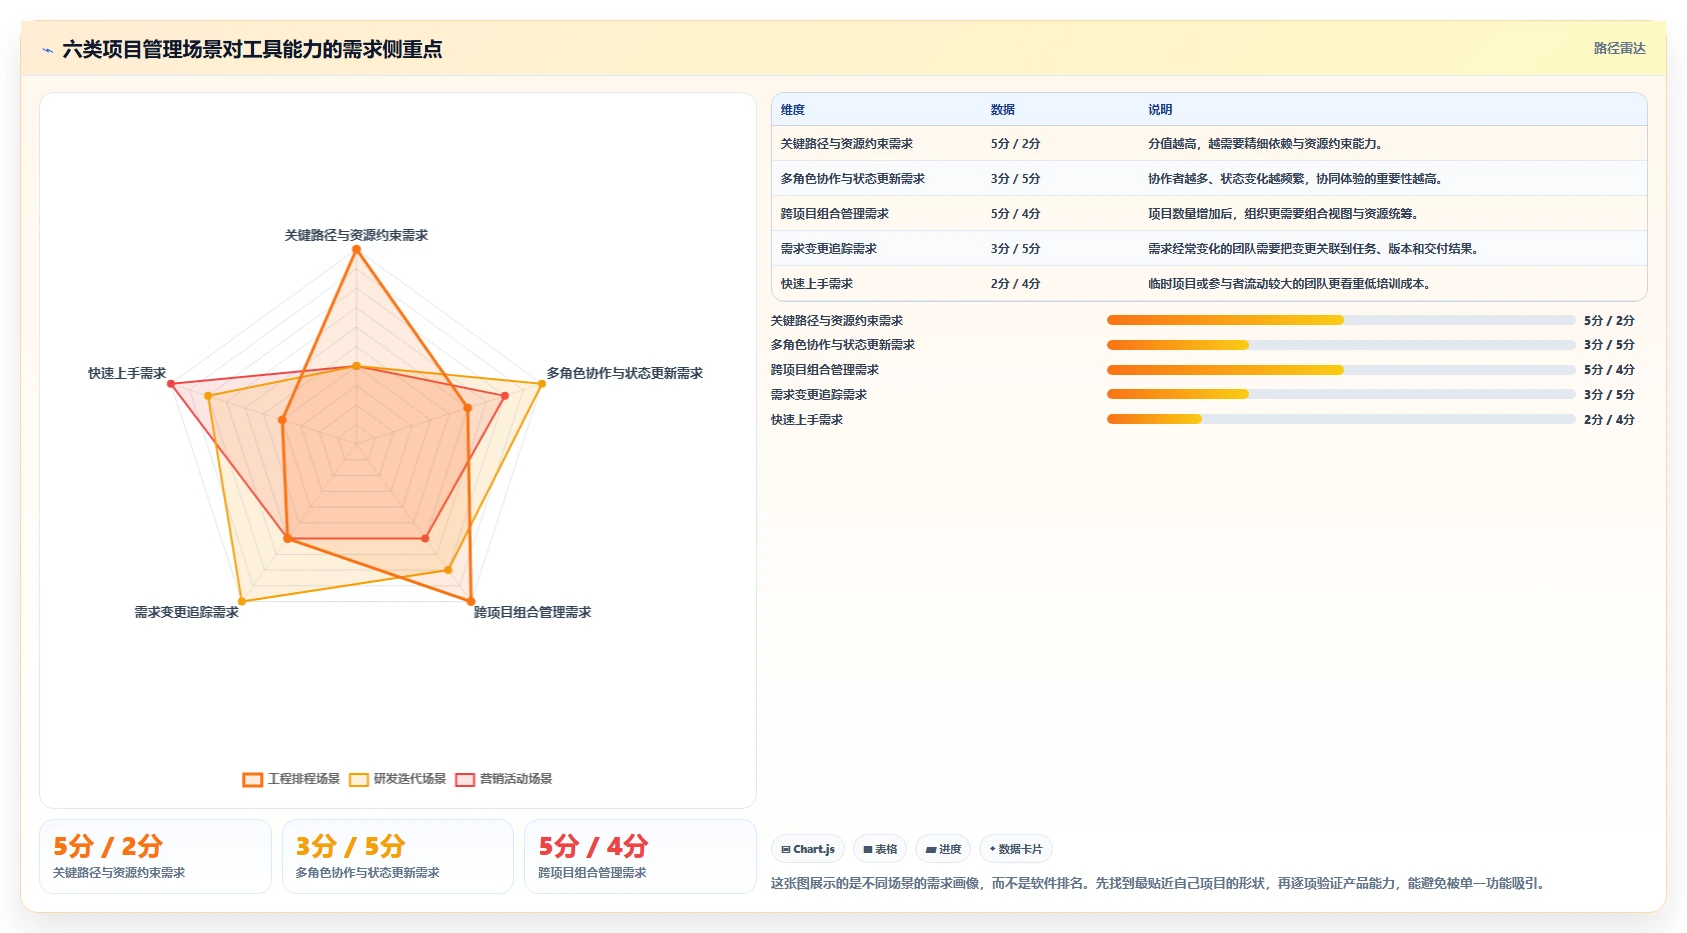Screen dimensions: 1687x933
Task: Click the 2分 / 4分 value beside the last progress bar
Action: (x=1609, y=420)
